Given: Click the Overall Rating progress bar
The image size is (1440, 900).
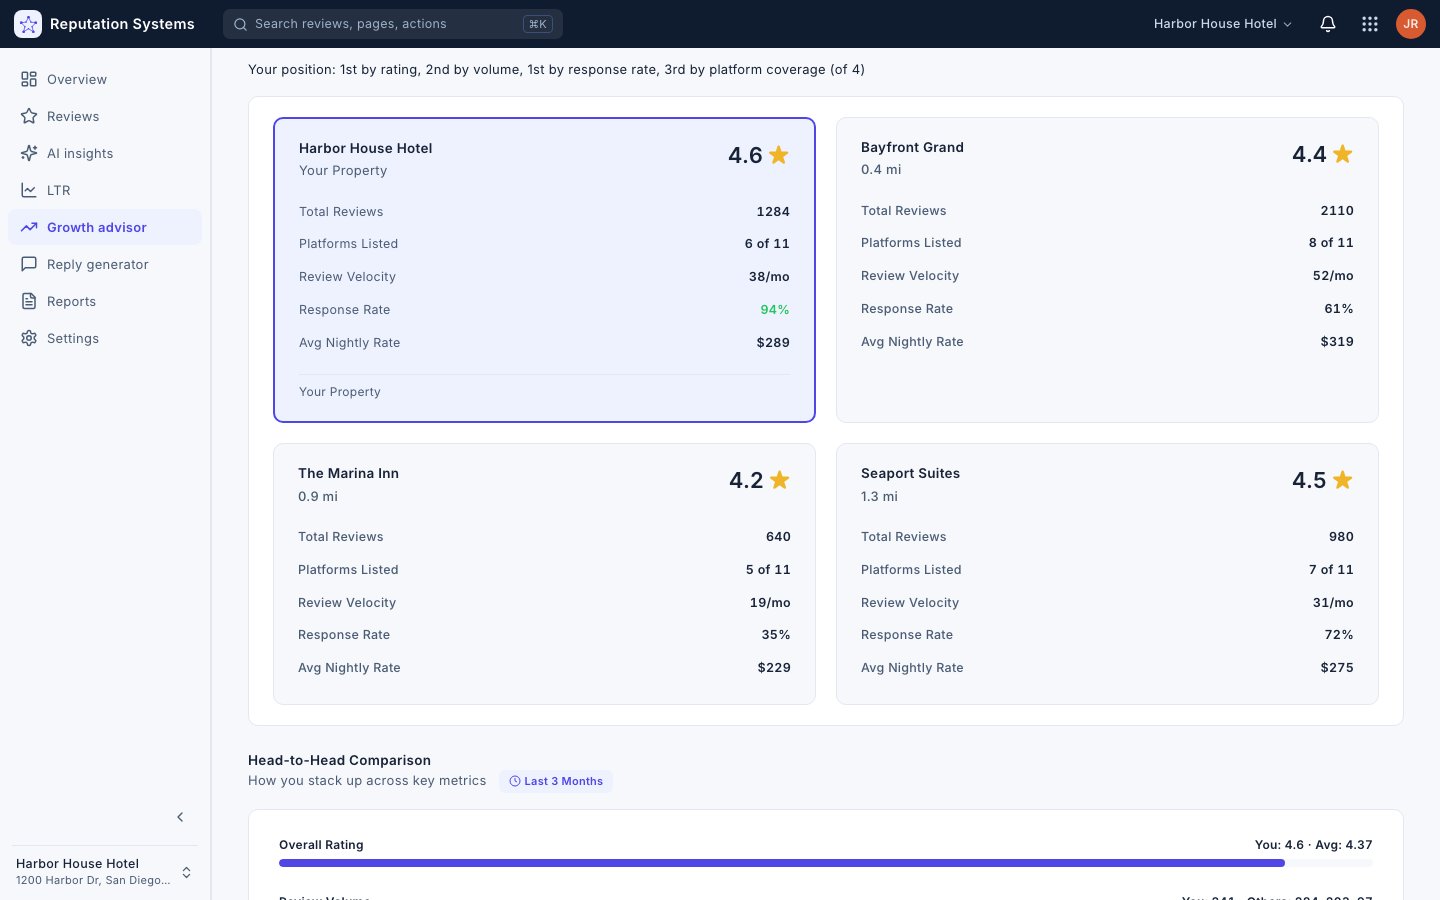Looking at the screenshot, I should (826, 863).
